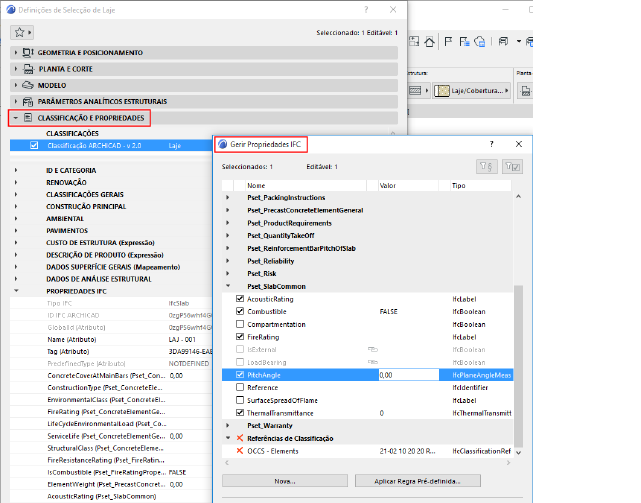Expand Pset_Warranty group
Image resolution: width=641 pixels, height=503 pixels.
click(228, 426)
